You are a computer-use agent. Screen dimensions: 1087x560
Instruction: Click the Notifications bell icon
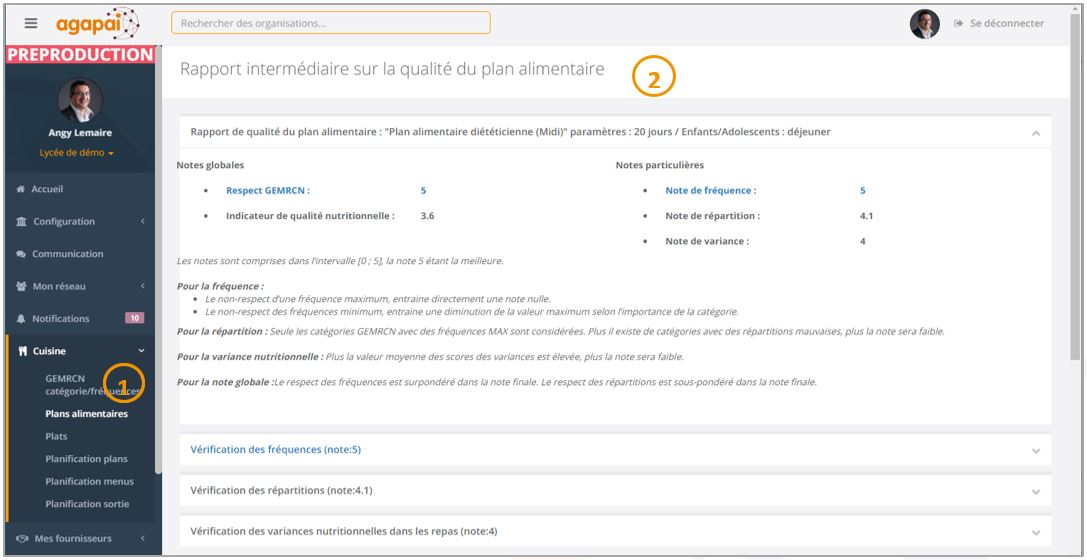[21, 319]
